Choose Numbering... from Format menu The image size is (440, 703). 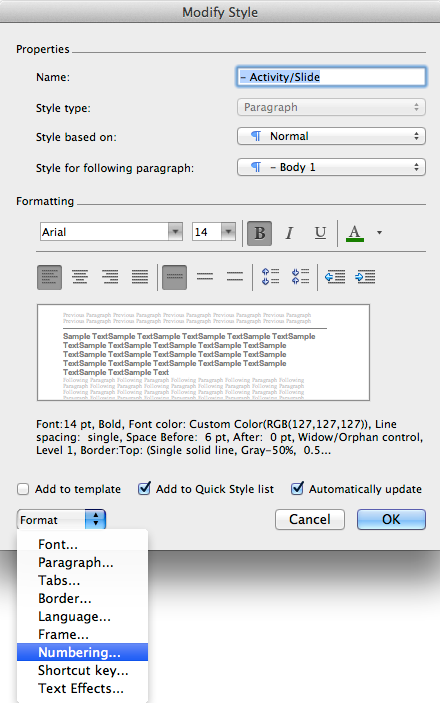coord(82,652)
